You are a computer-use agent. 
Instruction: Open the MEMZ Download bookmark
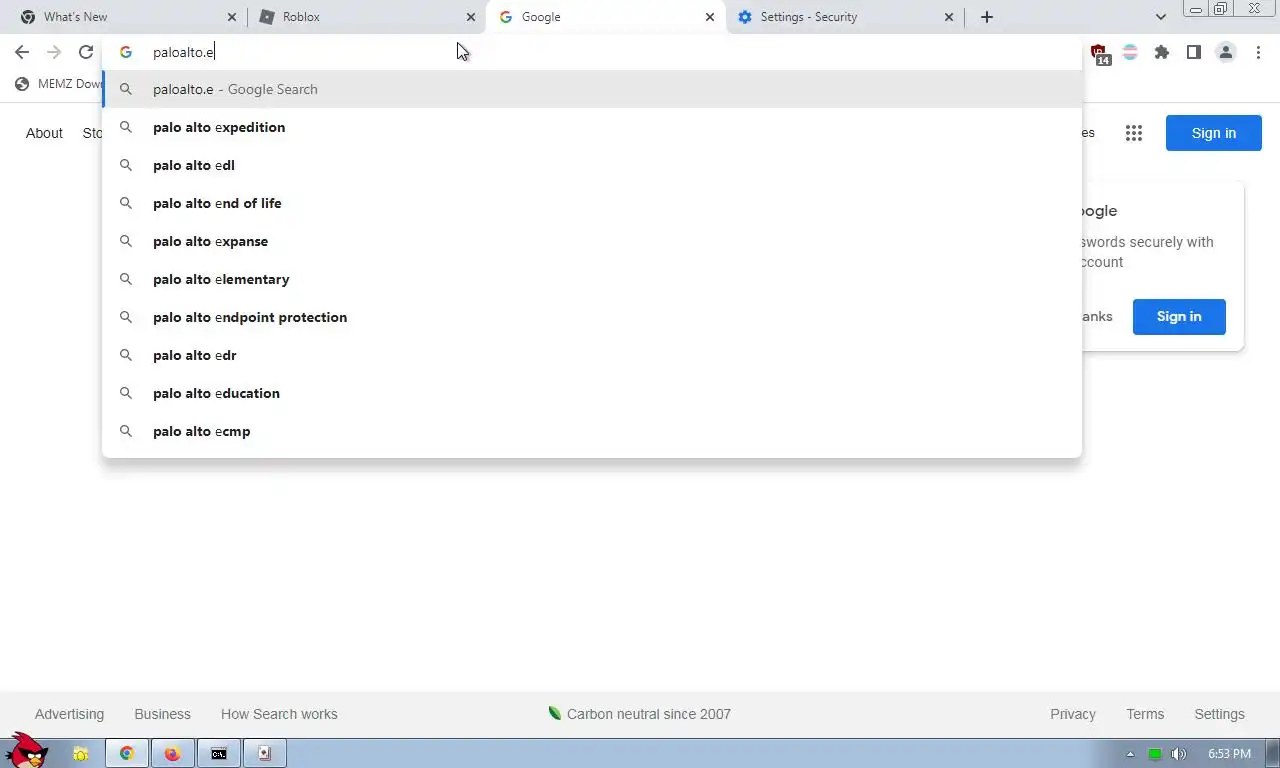59,84
